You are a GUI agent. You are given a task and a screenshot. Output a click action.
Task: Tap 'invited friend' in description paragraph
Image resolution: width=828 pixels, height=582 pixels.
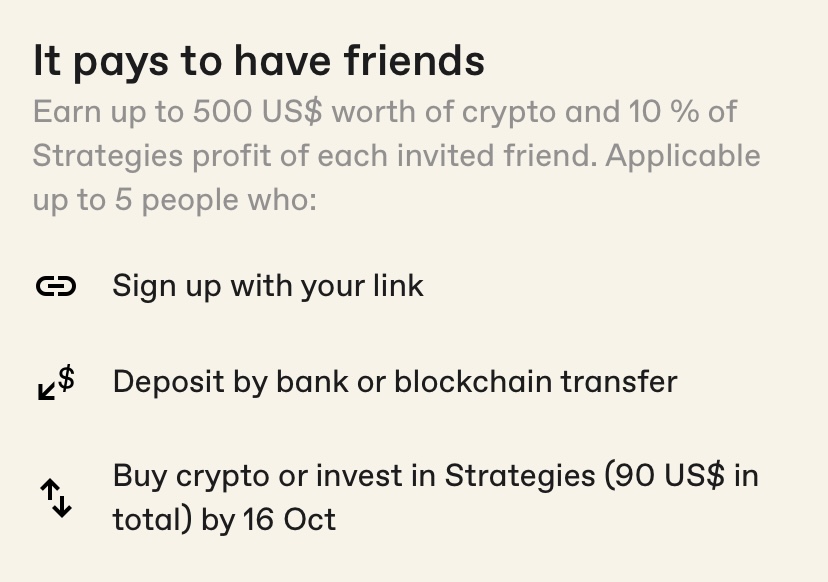coord(496,156)
